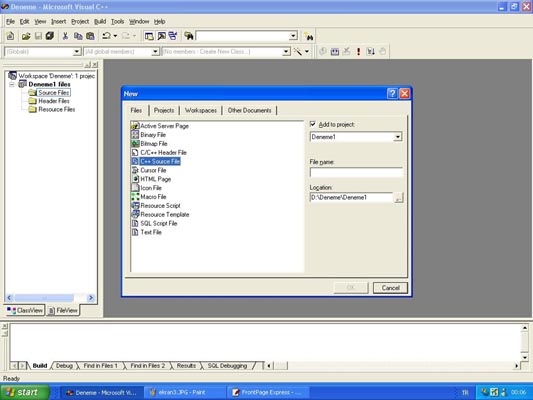Viewport: 533px width, 400px height.
Task: Click the Find in Files icon
Action: [x=189, y=36]
